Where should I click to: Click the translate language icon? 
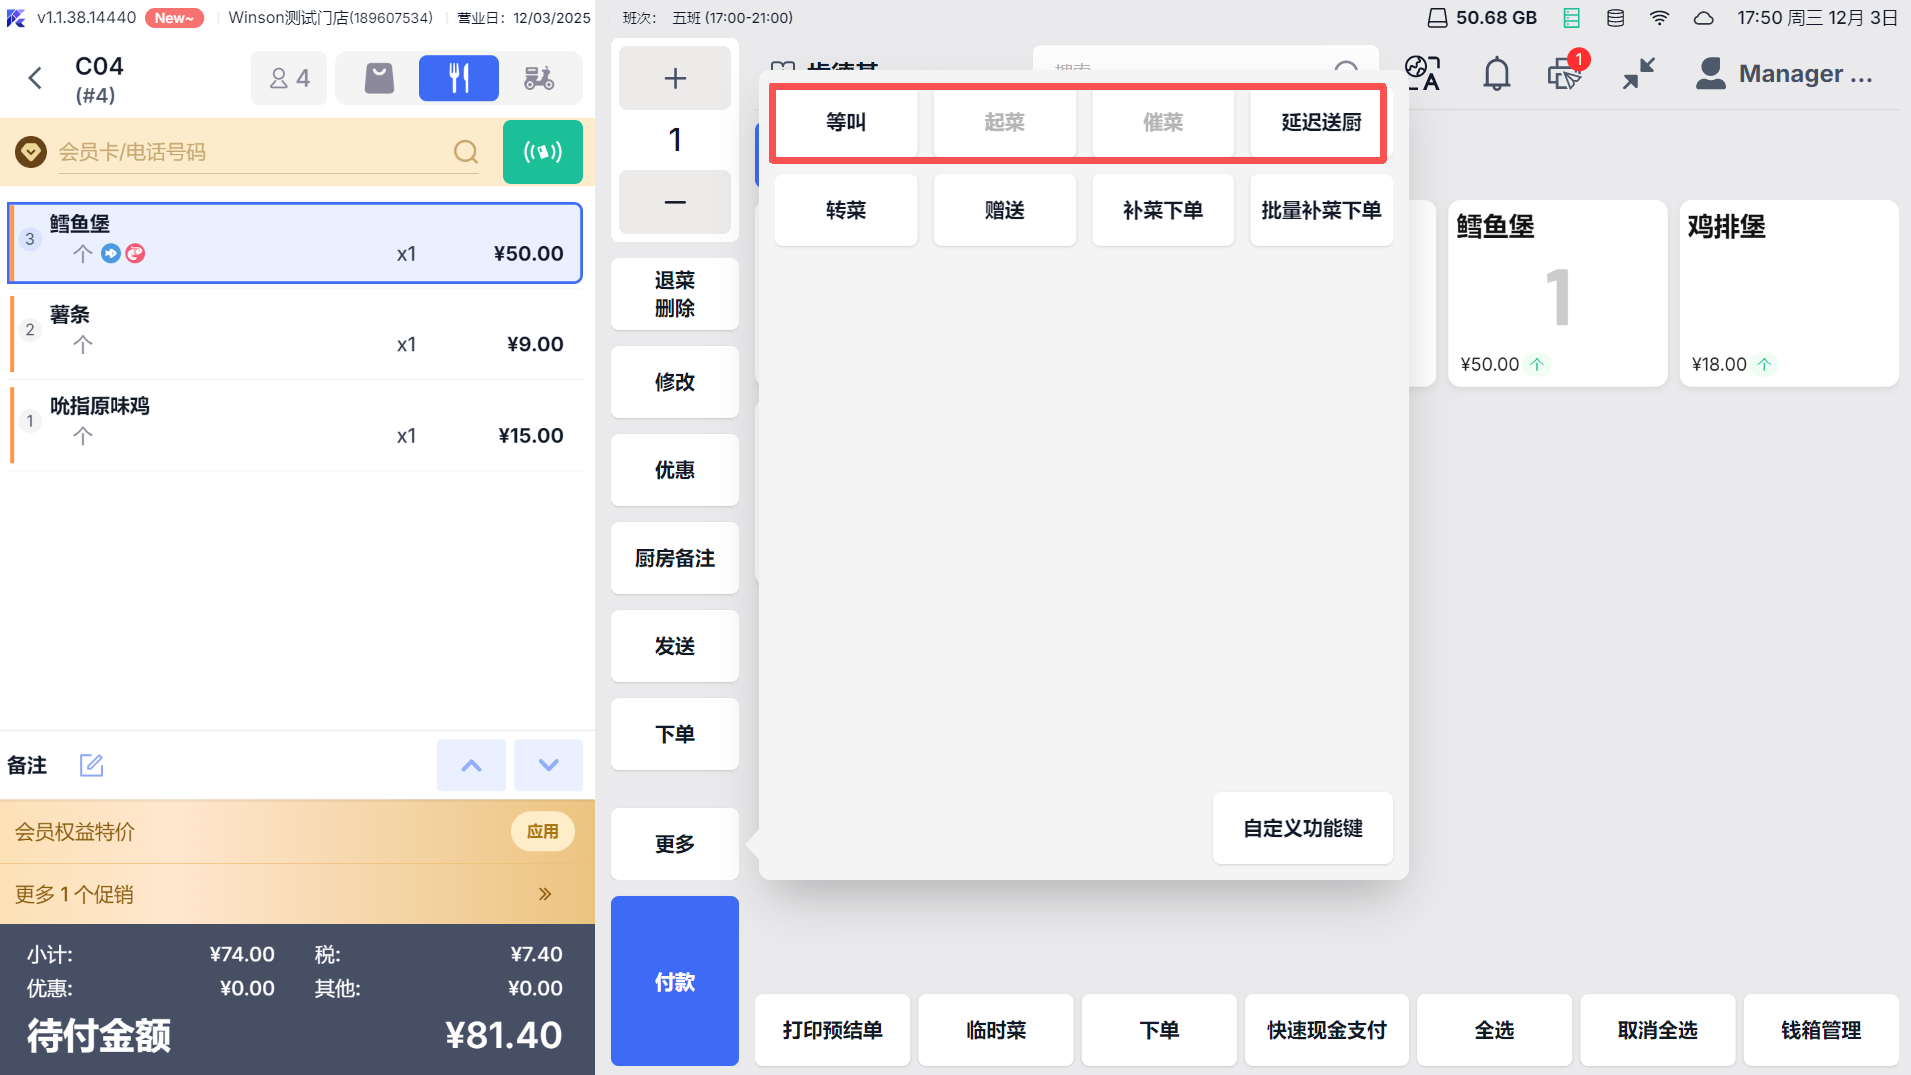(1422, 74)
